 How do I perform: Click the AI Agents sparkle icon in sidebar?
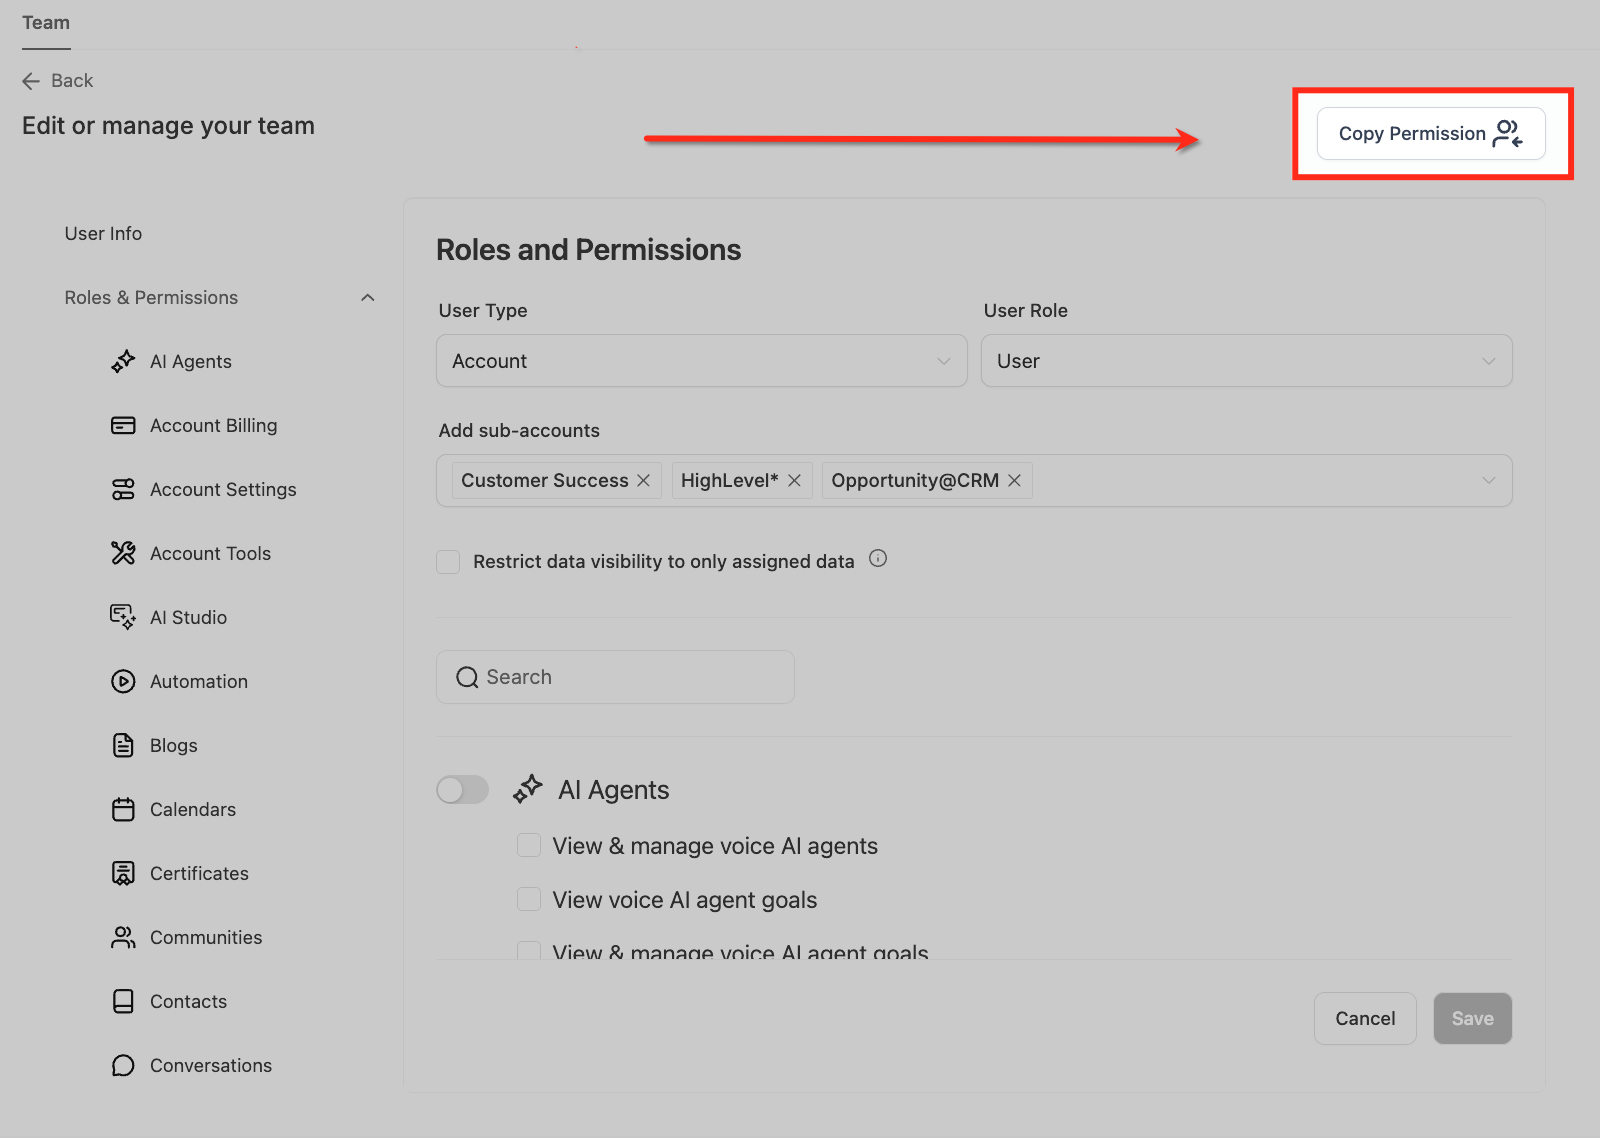[123, 361]
